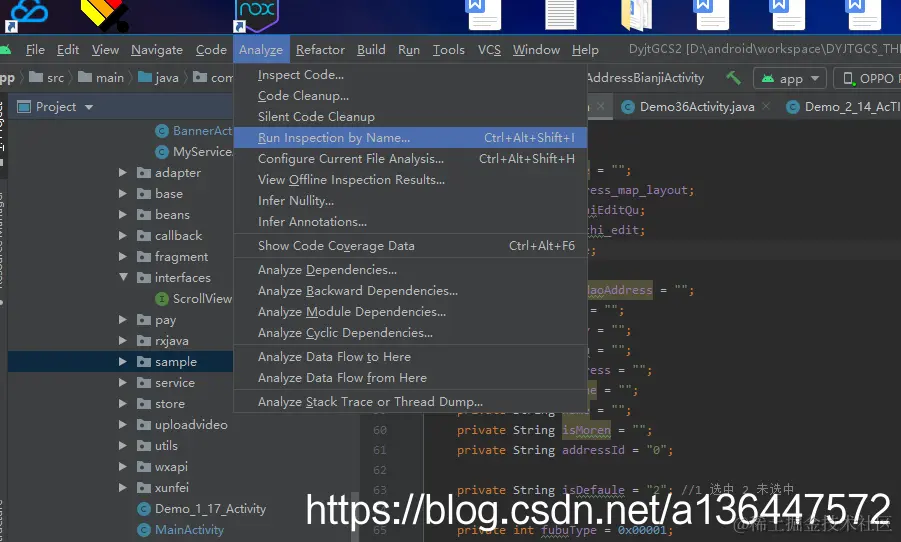
Task: Choose Analyze Cyclic Dependencies
Action: pyautogui.click(x=410, y=333)
